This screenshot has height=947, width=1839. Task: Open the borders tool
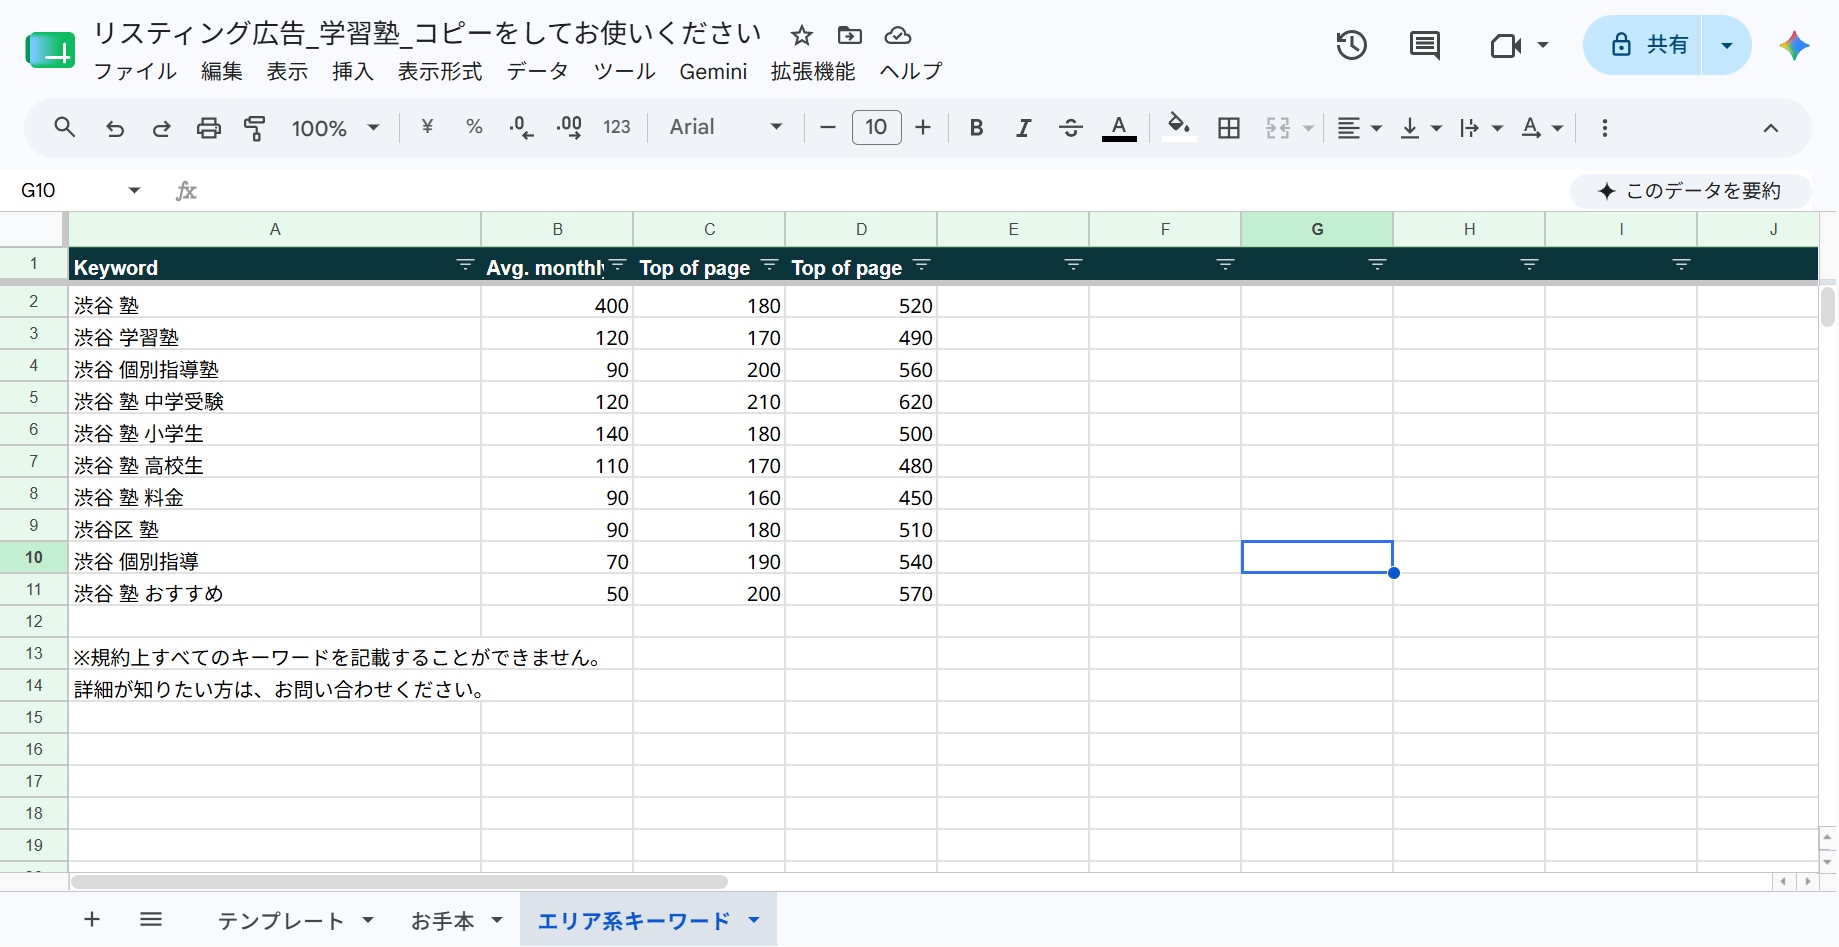pos(1229,127)
